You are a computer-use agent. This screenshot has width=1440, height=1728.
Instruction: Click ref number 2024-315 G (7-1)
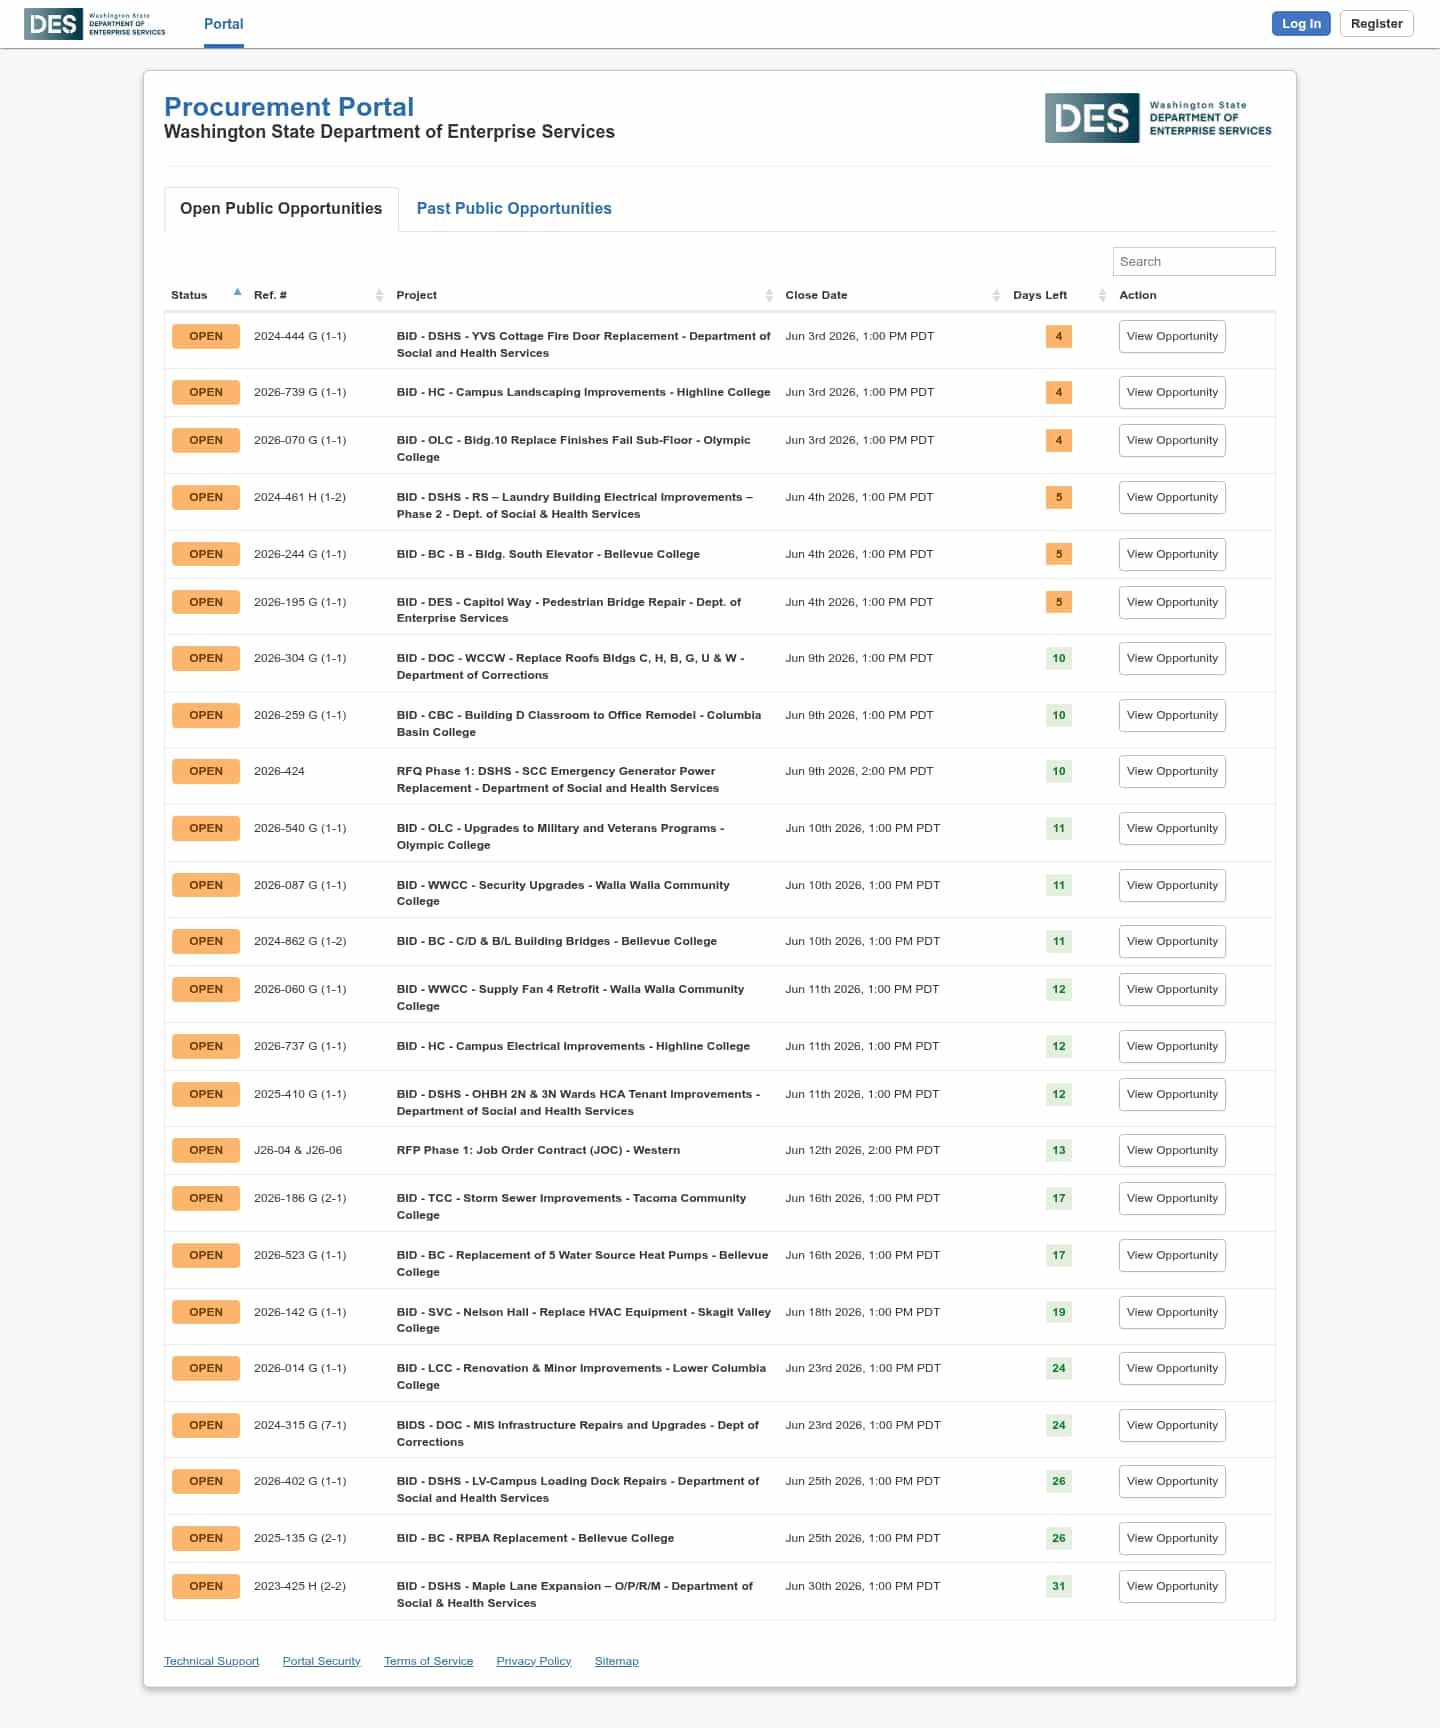tap(300, 1425)
